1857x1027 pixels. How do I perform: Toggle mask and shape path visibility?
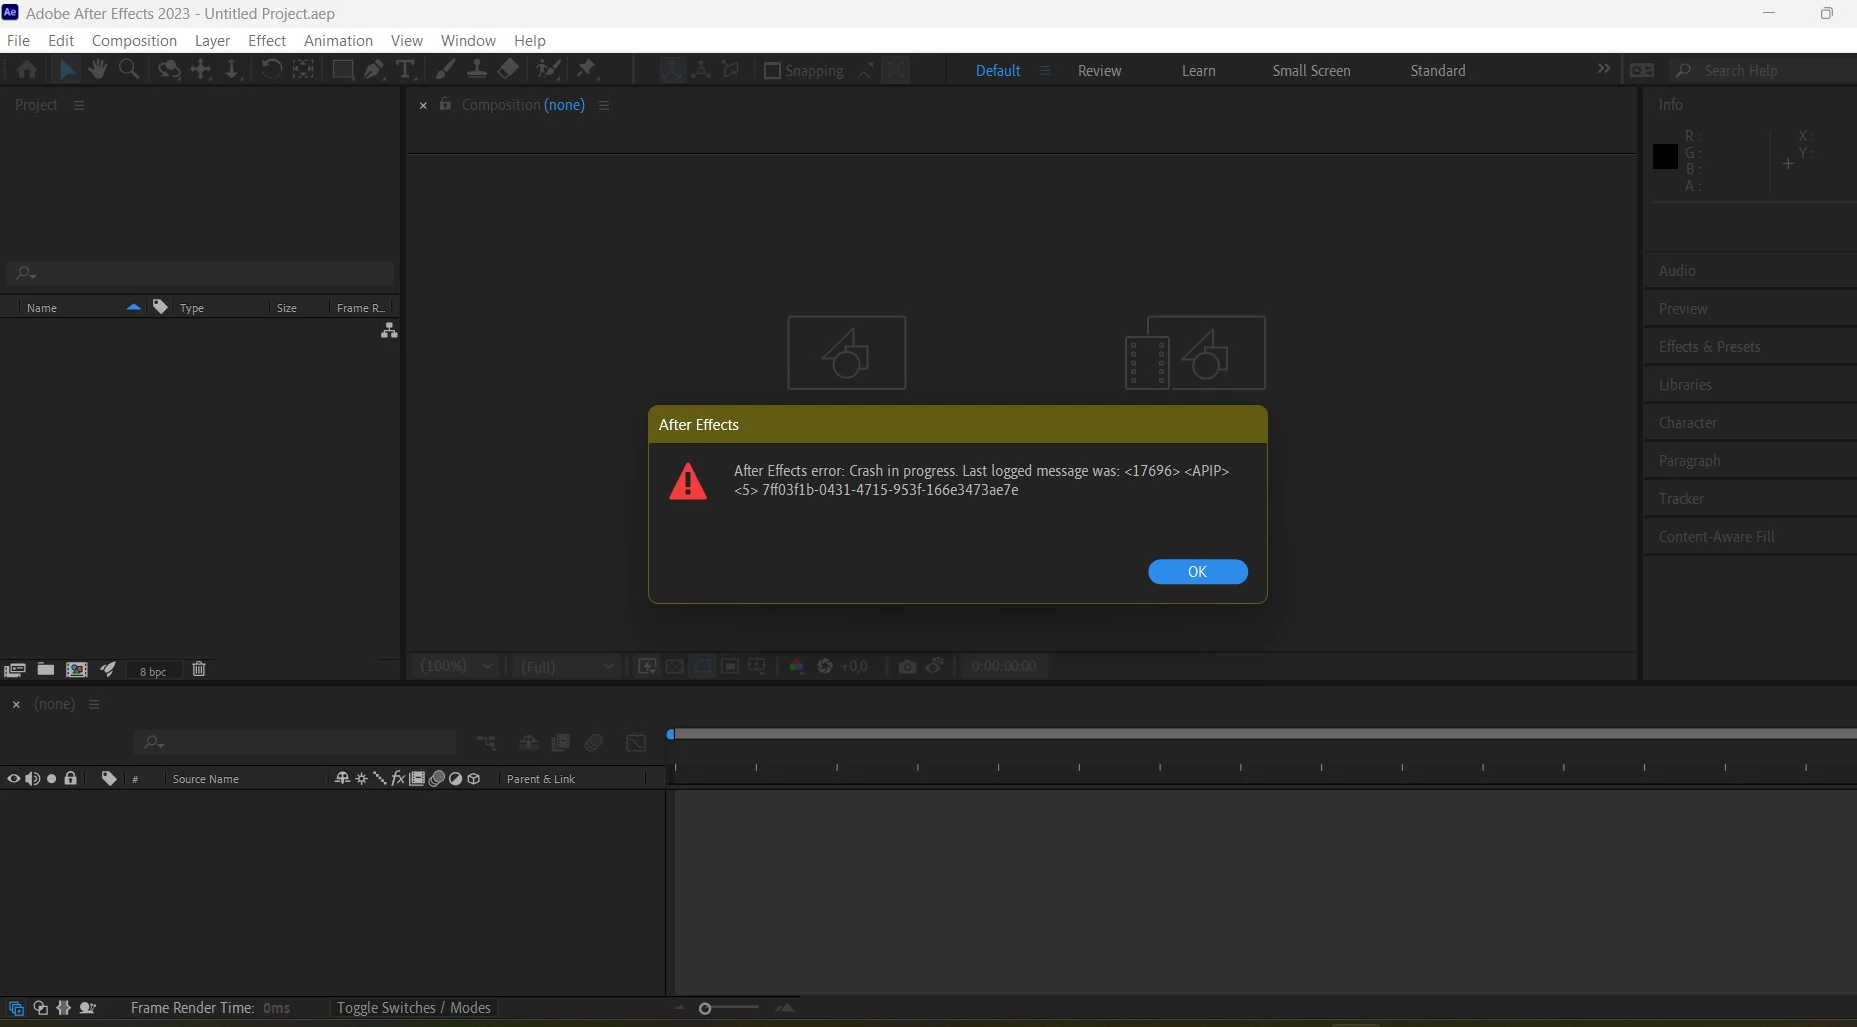(703, 666)
